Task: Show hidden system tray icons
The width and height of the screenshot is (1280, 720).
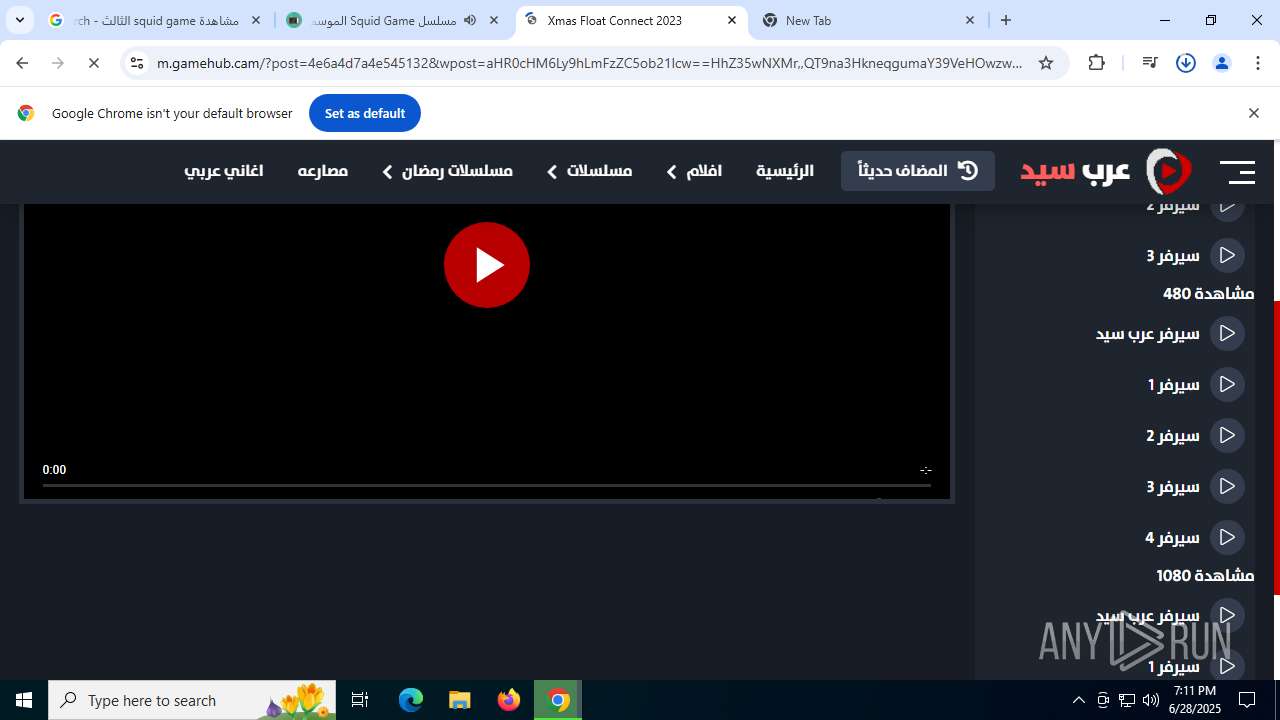Action: tap(1078, 700)
